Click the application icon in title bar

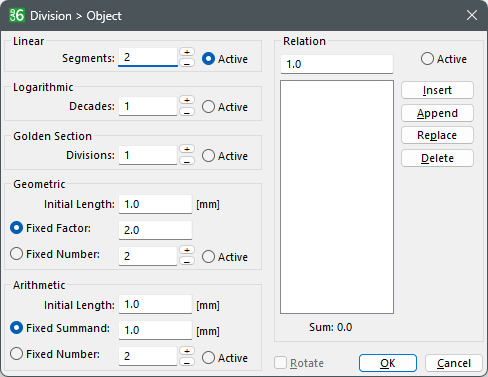tap(17, 15)
